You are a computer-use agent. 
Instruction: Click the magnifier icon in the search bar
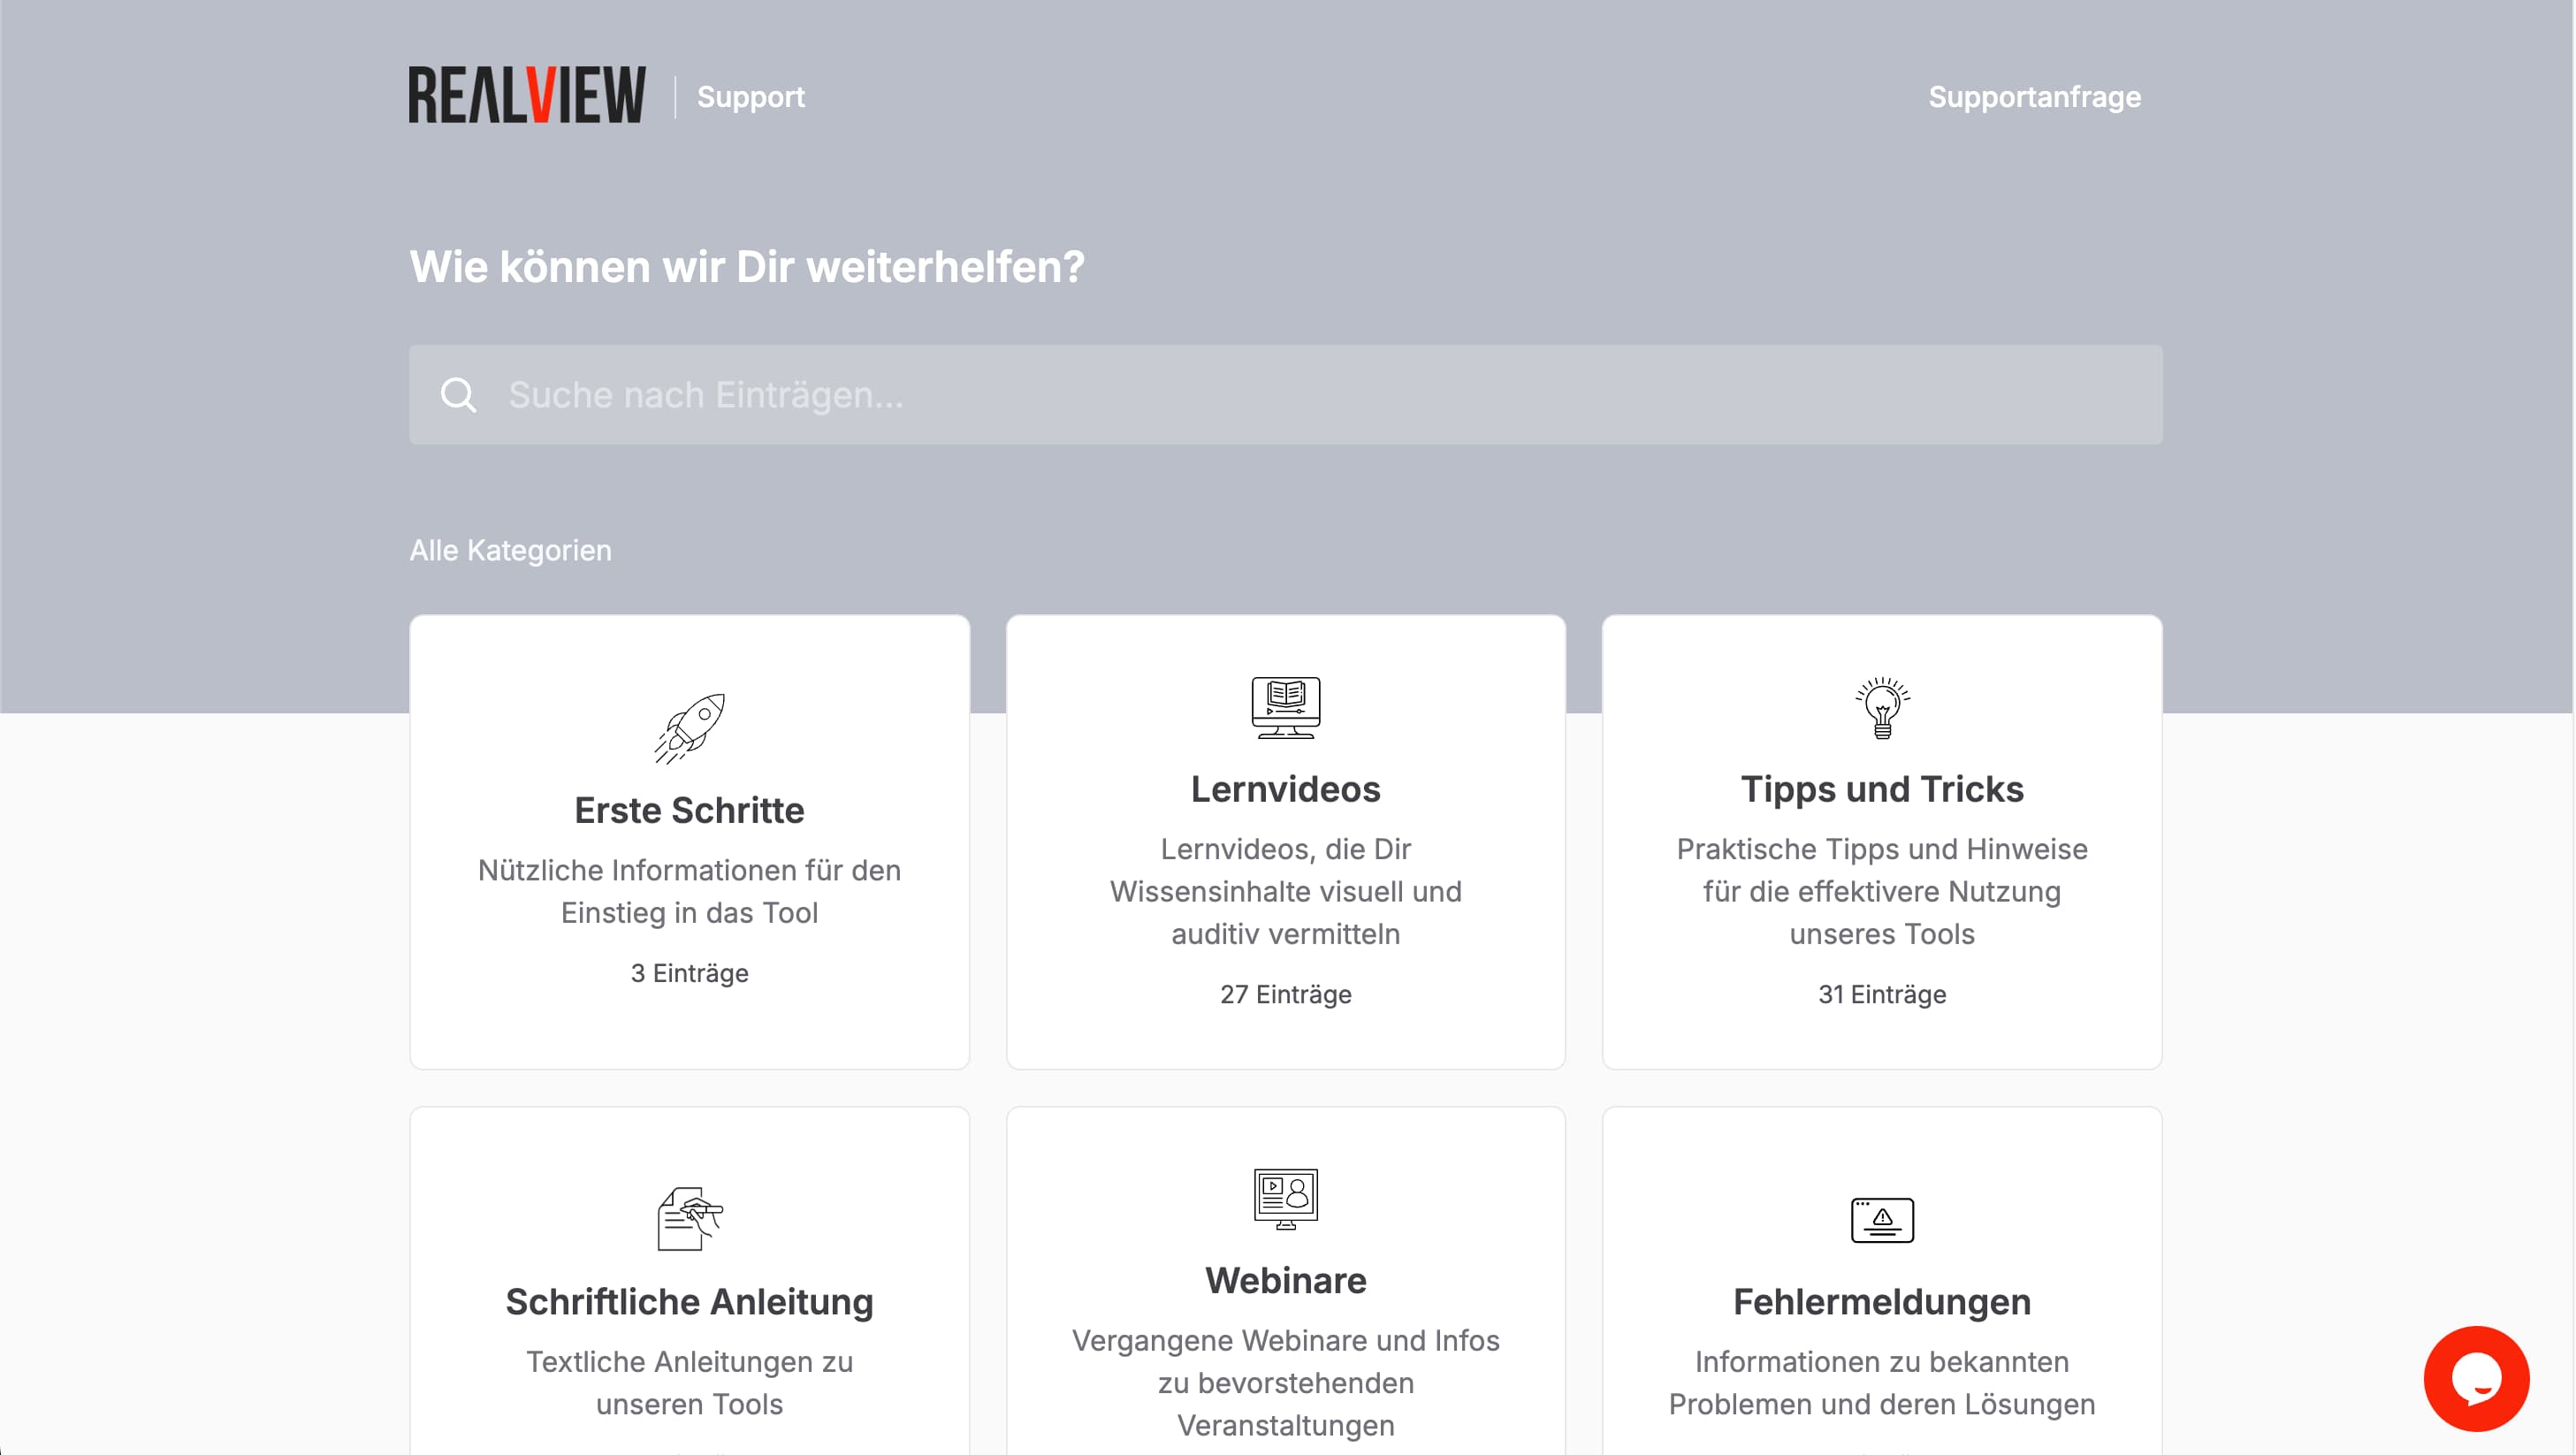coord(458,394)
